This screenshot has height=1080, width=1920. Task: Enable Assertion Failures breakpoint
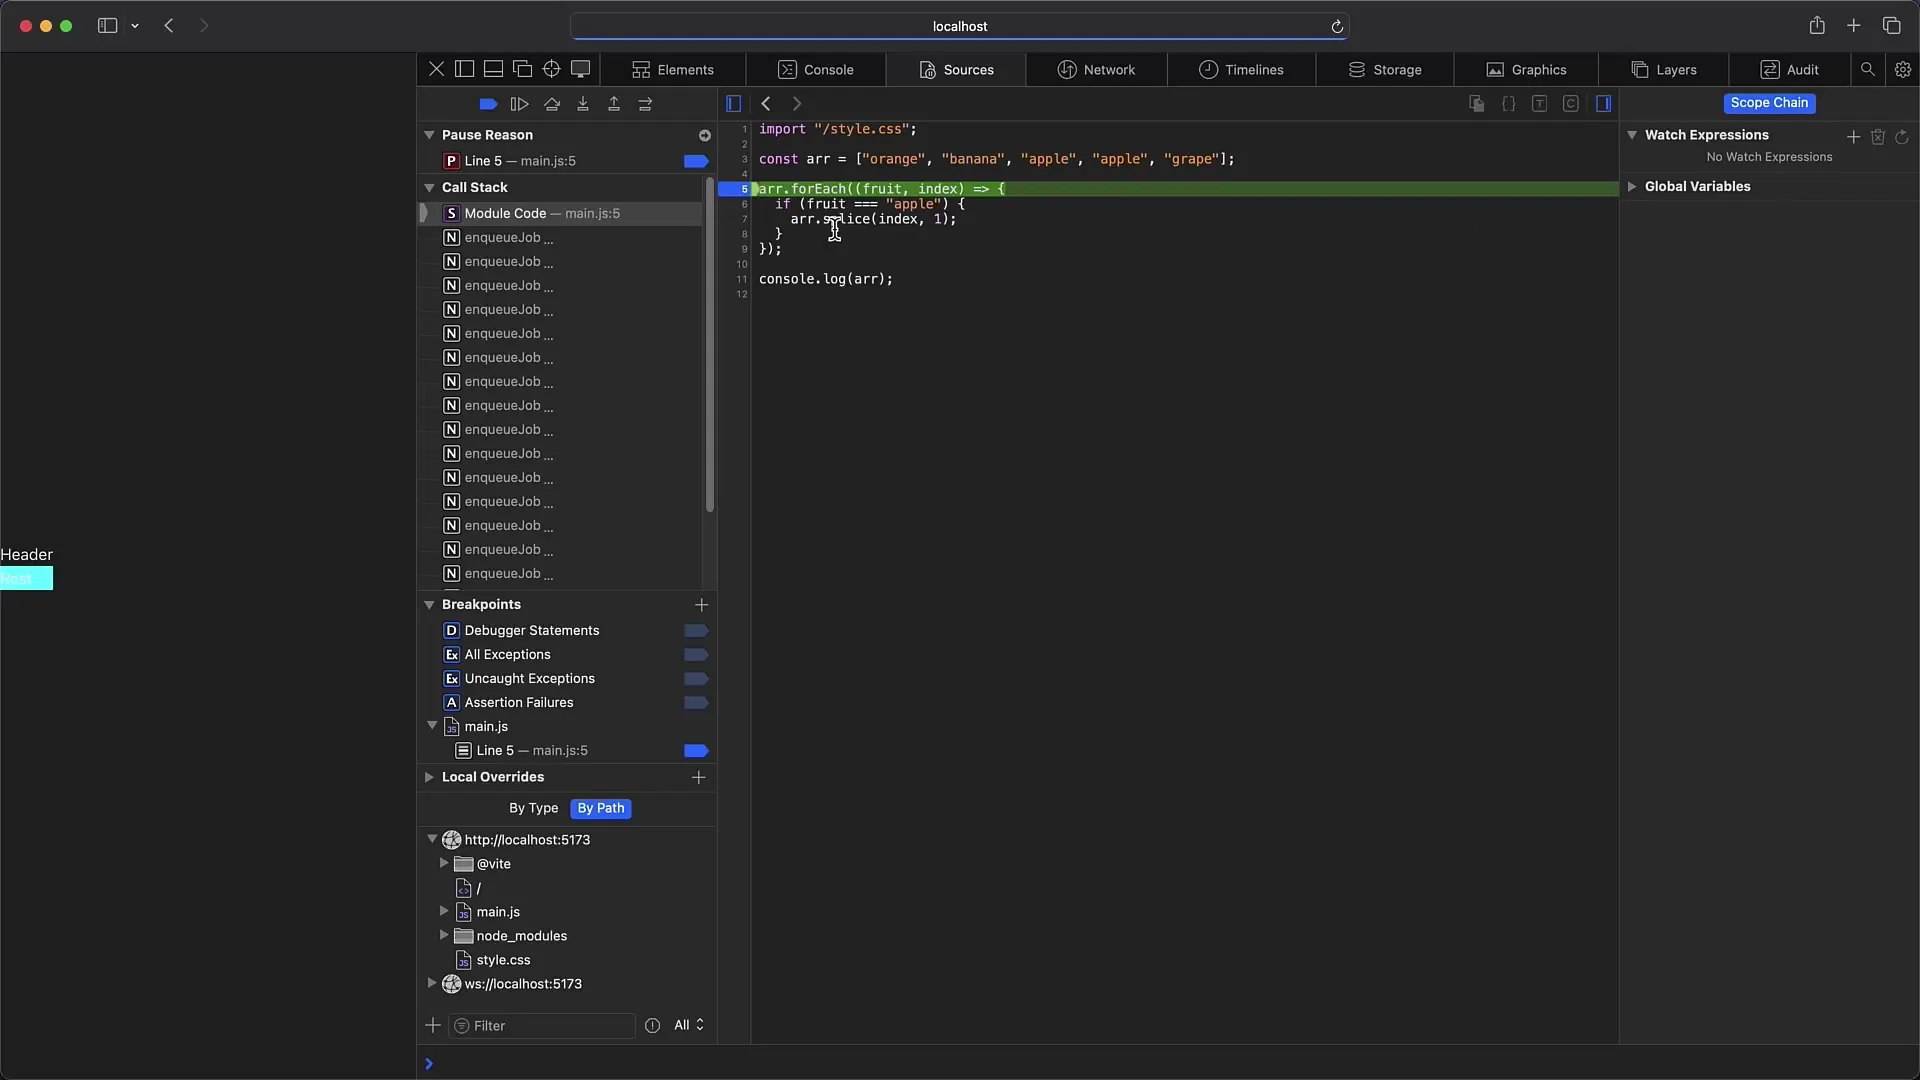point(696,703)
